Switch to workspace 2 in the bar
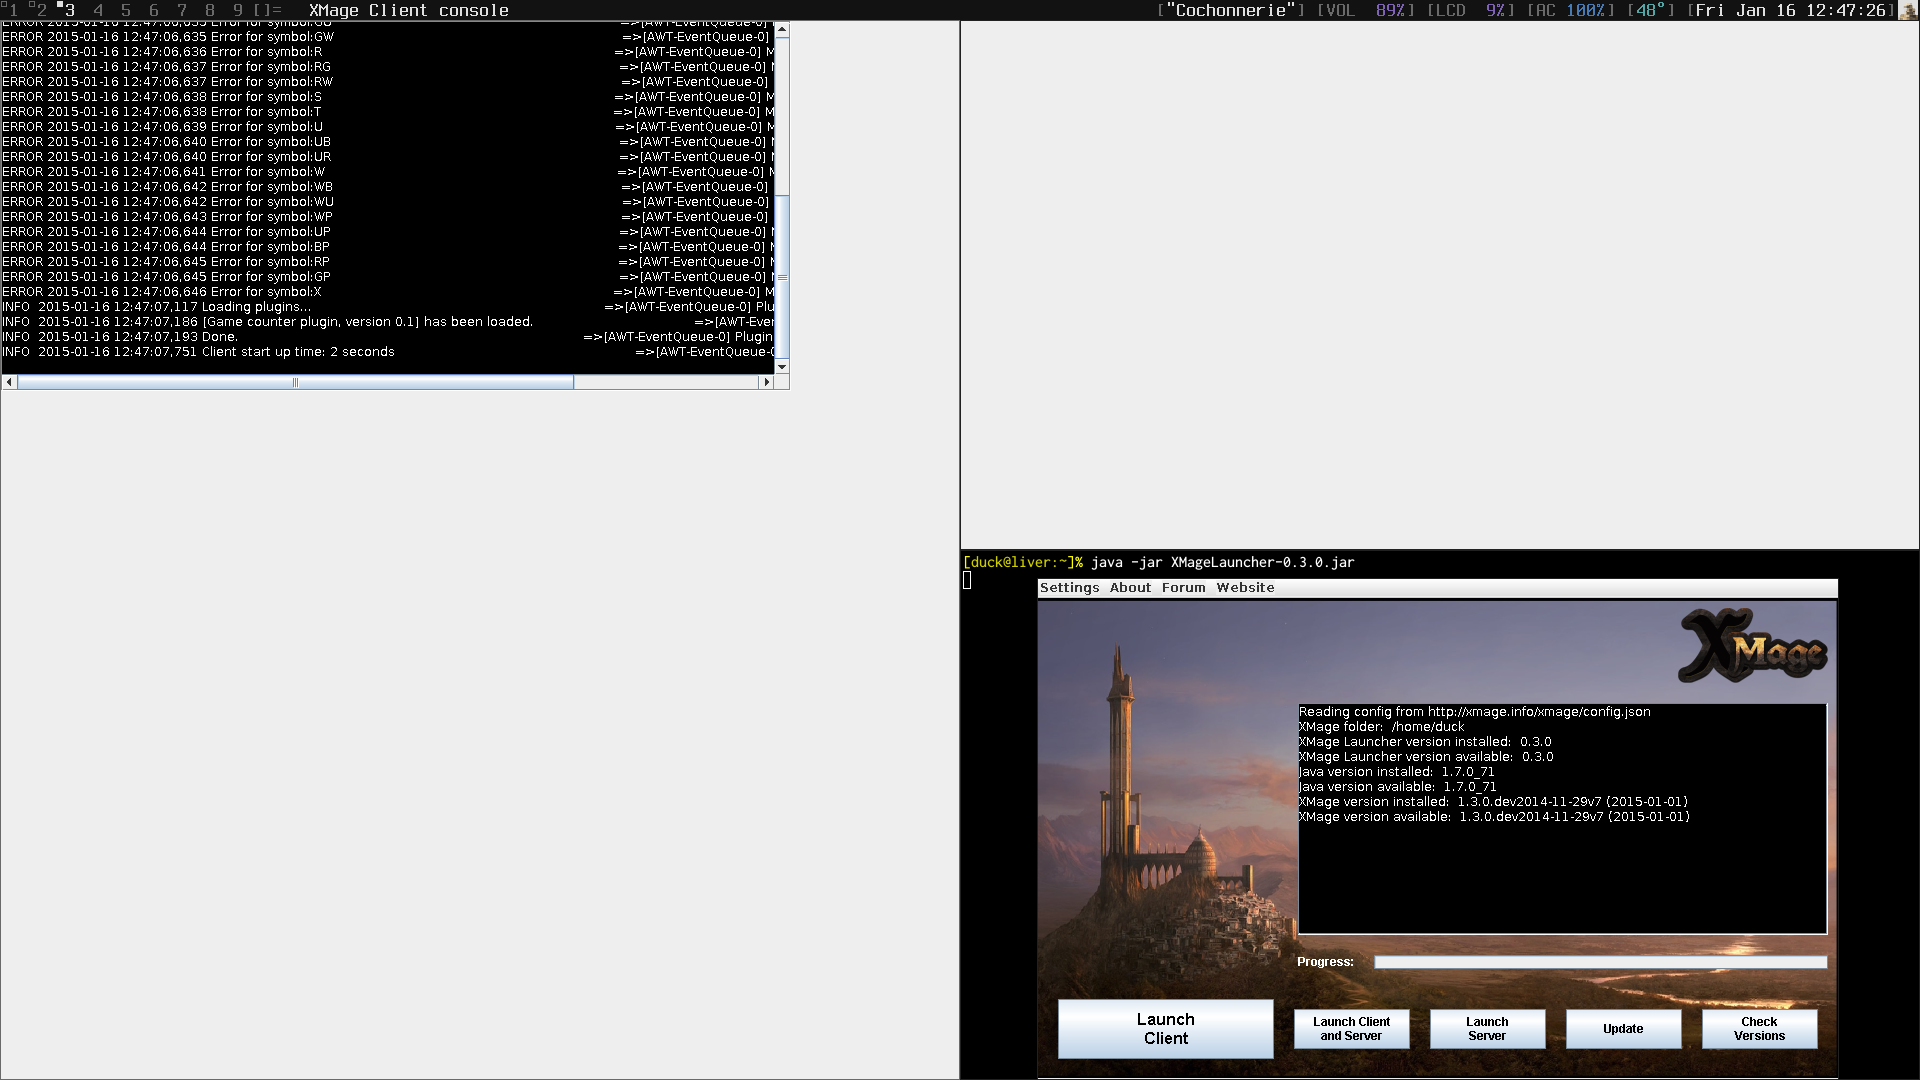 pyautogui.click(x=41, y=10)
